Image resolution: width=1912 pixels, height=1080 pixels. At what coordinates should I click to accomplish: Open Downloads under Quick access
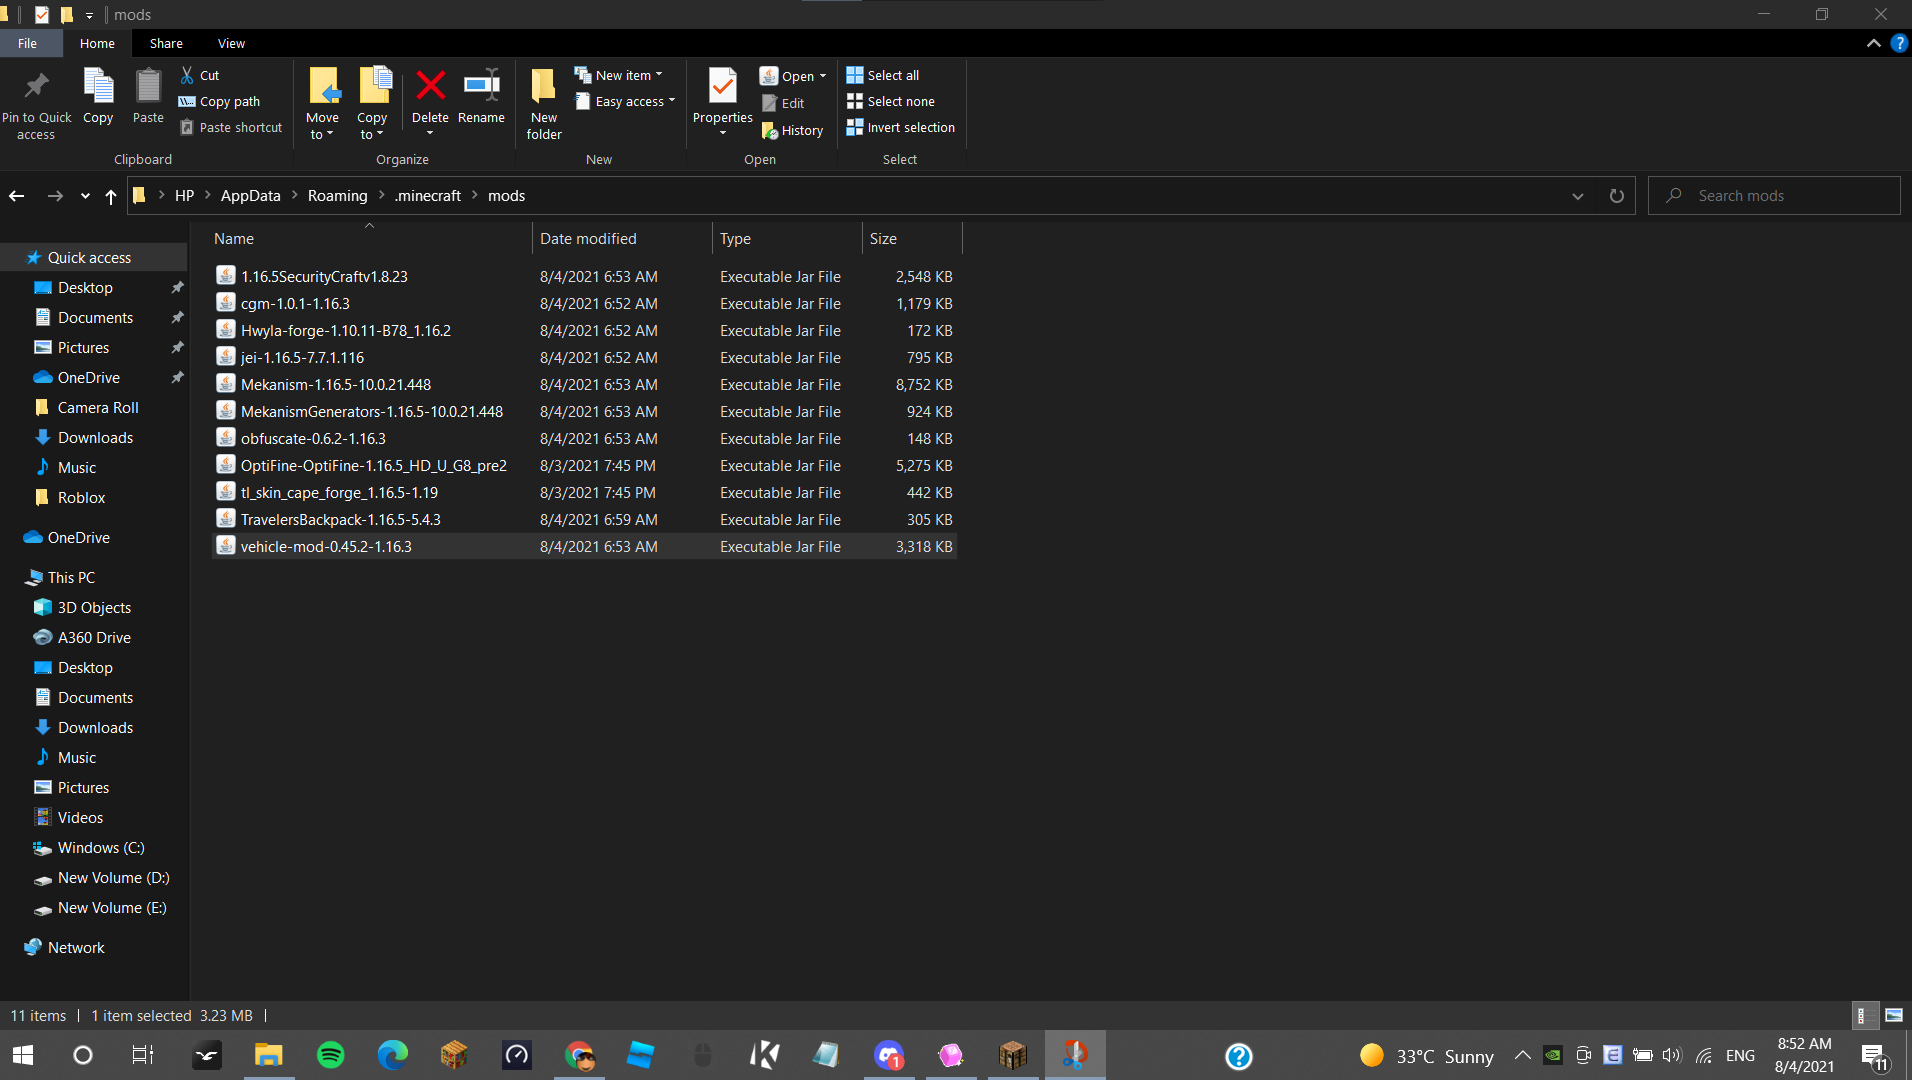click(x=95, y=438)
